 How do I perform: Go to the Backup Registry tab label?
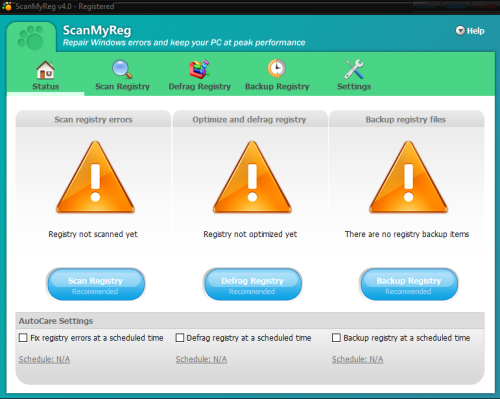coord(277,87)
